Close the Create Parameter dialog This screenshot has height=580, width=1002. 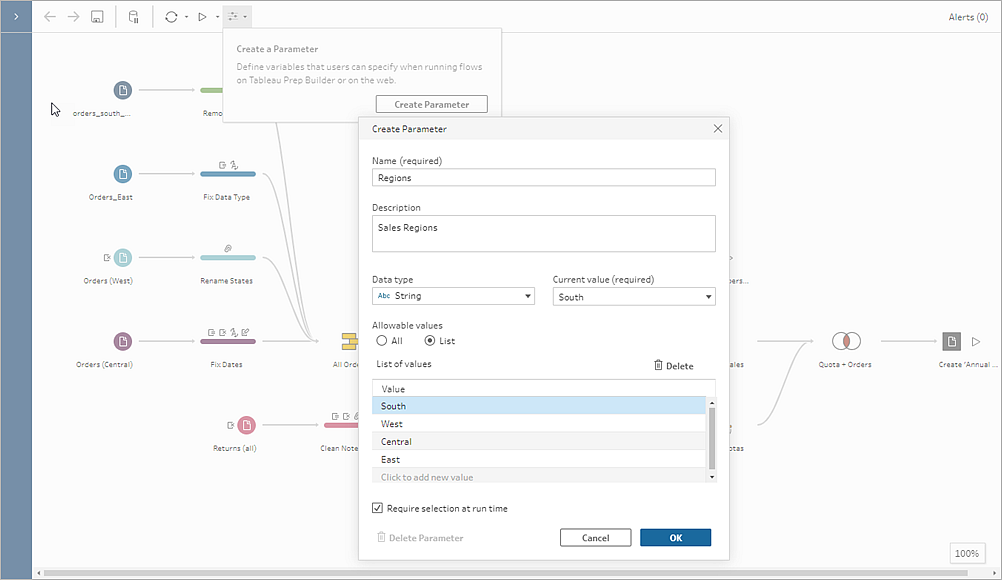(x=718, y=128)
